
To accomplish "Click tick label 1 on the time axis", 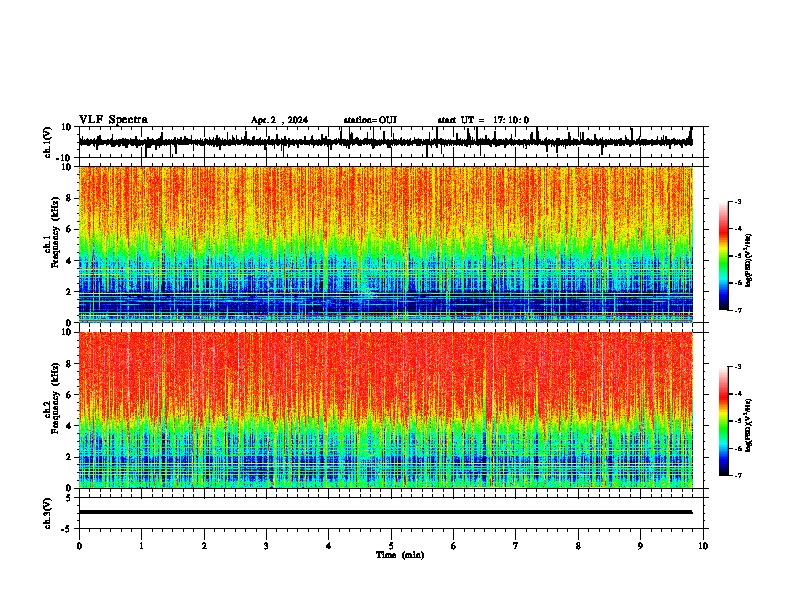I will click(141, 546).
